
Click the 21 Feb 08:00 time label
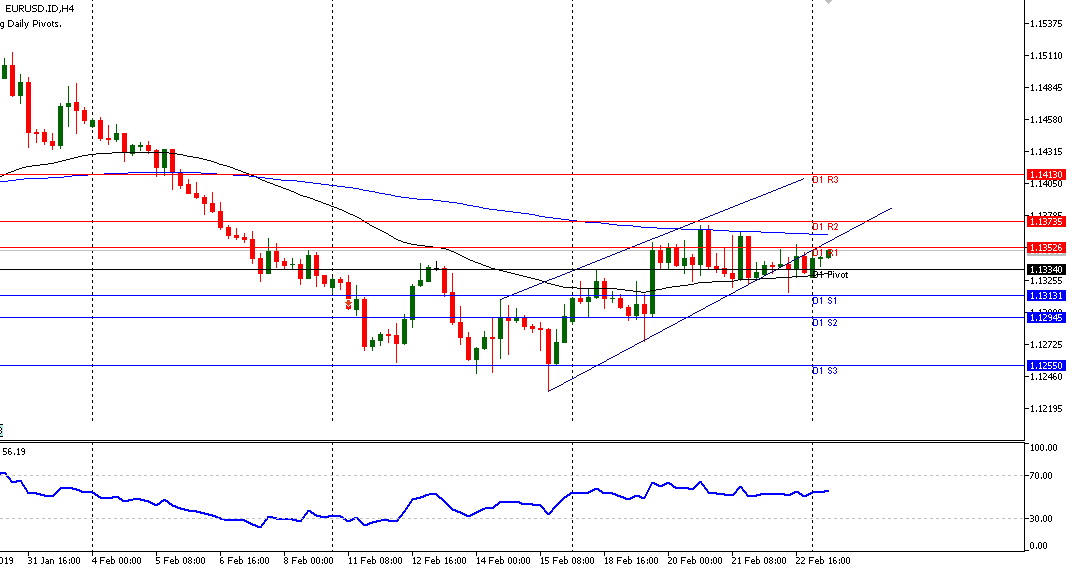click(x=759, y=561)
